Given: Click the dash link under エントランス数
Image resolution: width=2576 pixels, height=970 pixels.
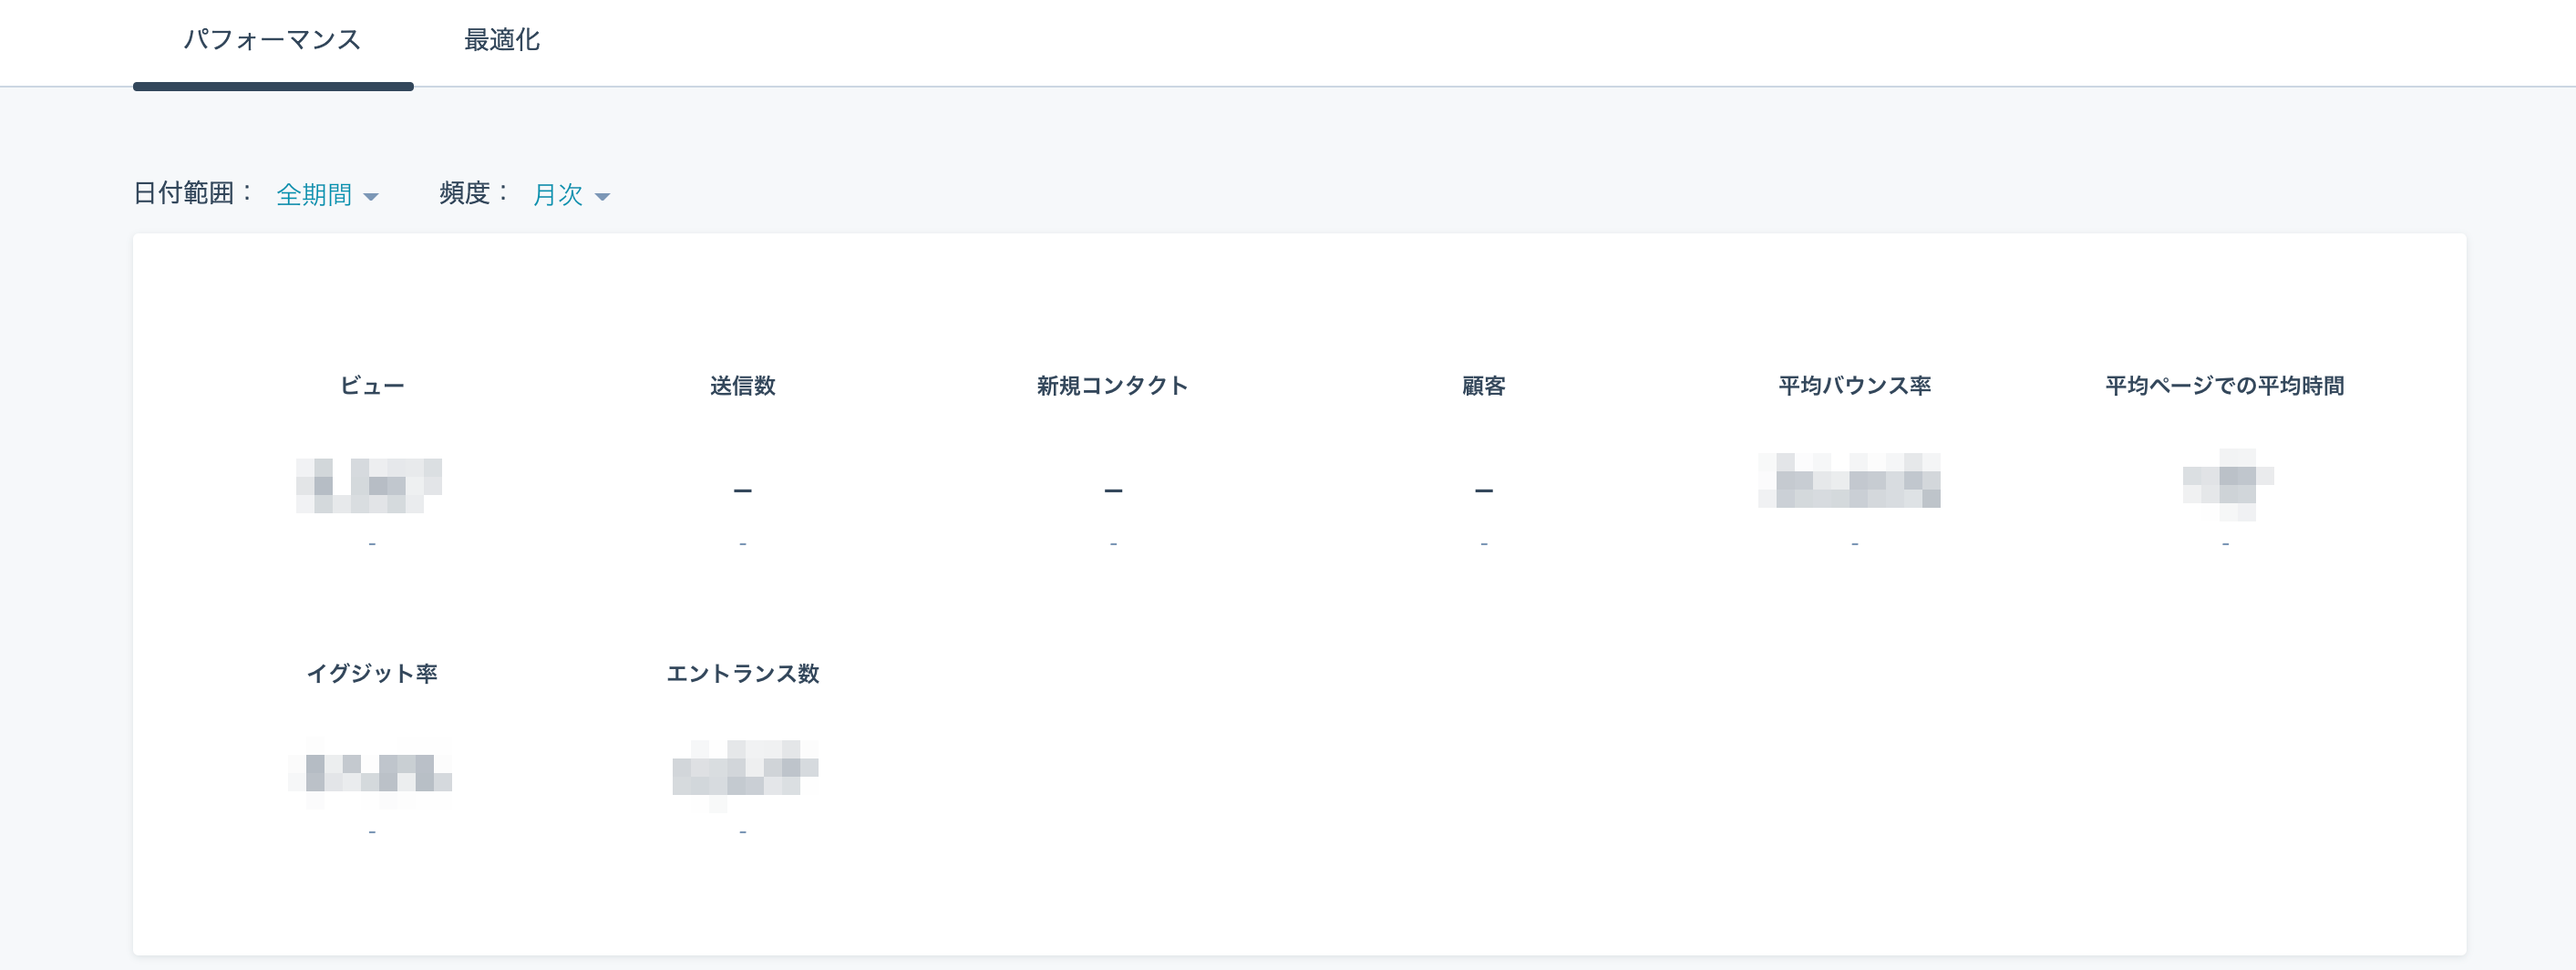Looking at the screenshot, I should pyautogui.click(x=743, y=831).
